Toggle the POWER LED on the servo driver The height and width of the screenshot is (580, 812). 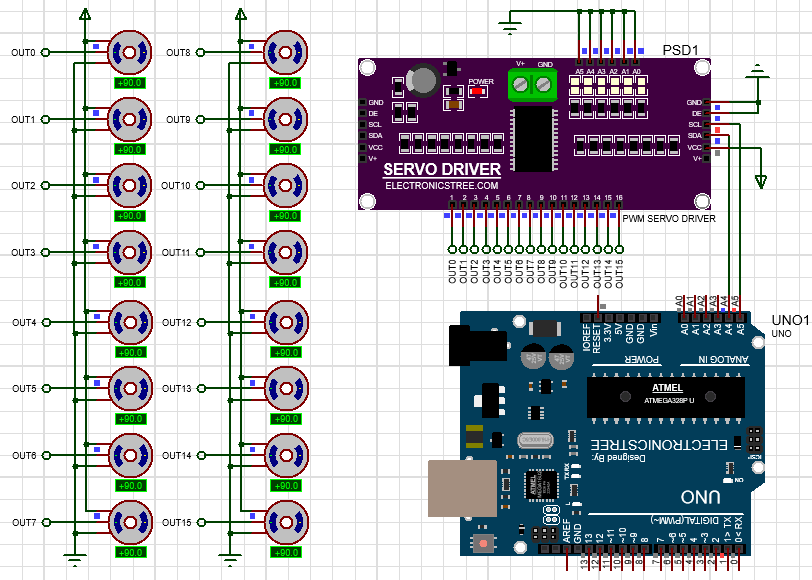[477, 90]
